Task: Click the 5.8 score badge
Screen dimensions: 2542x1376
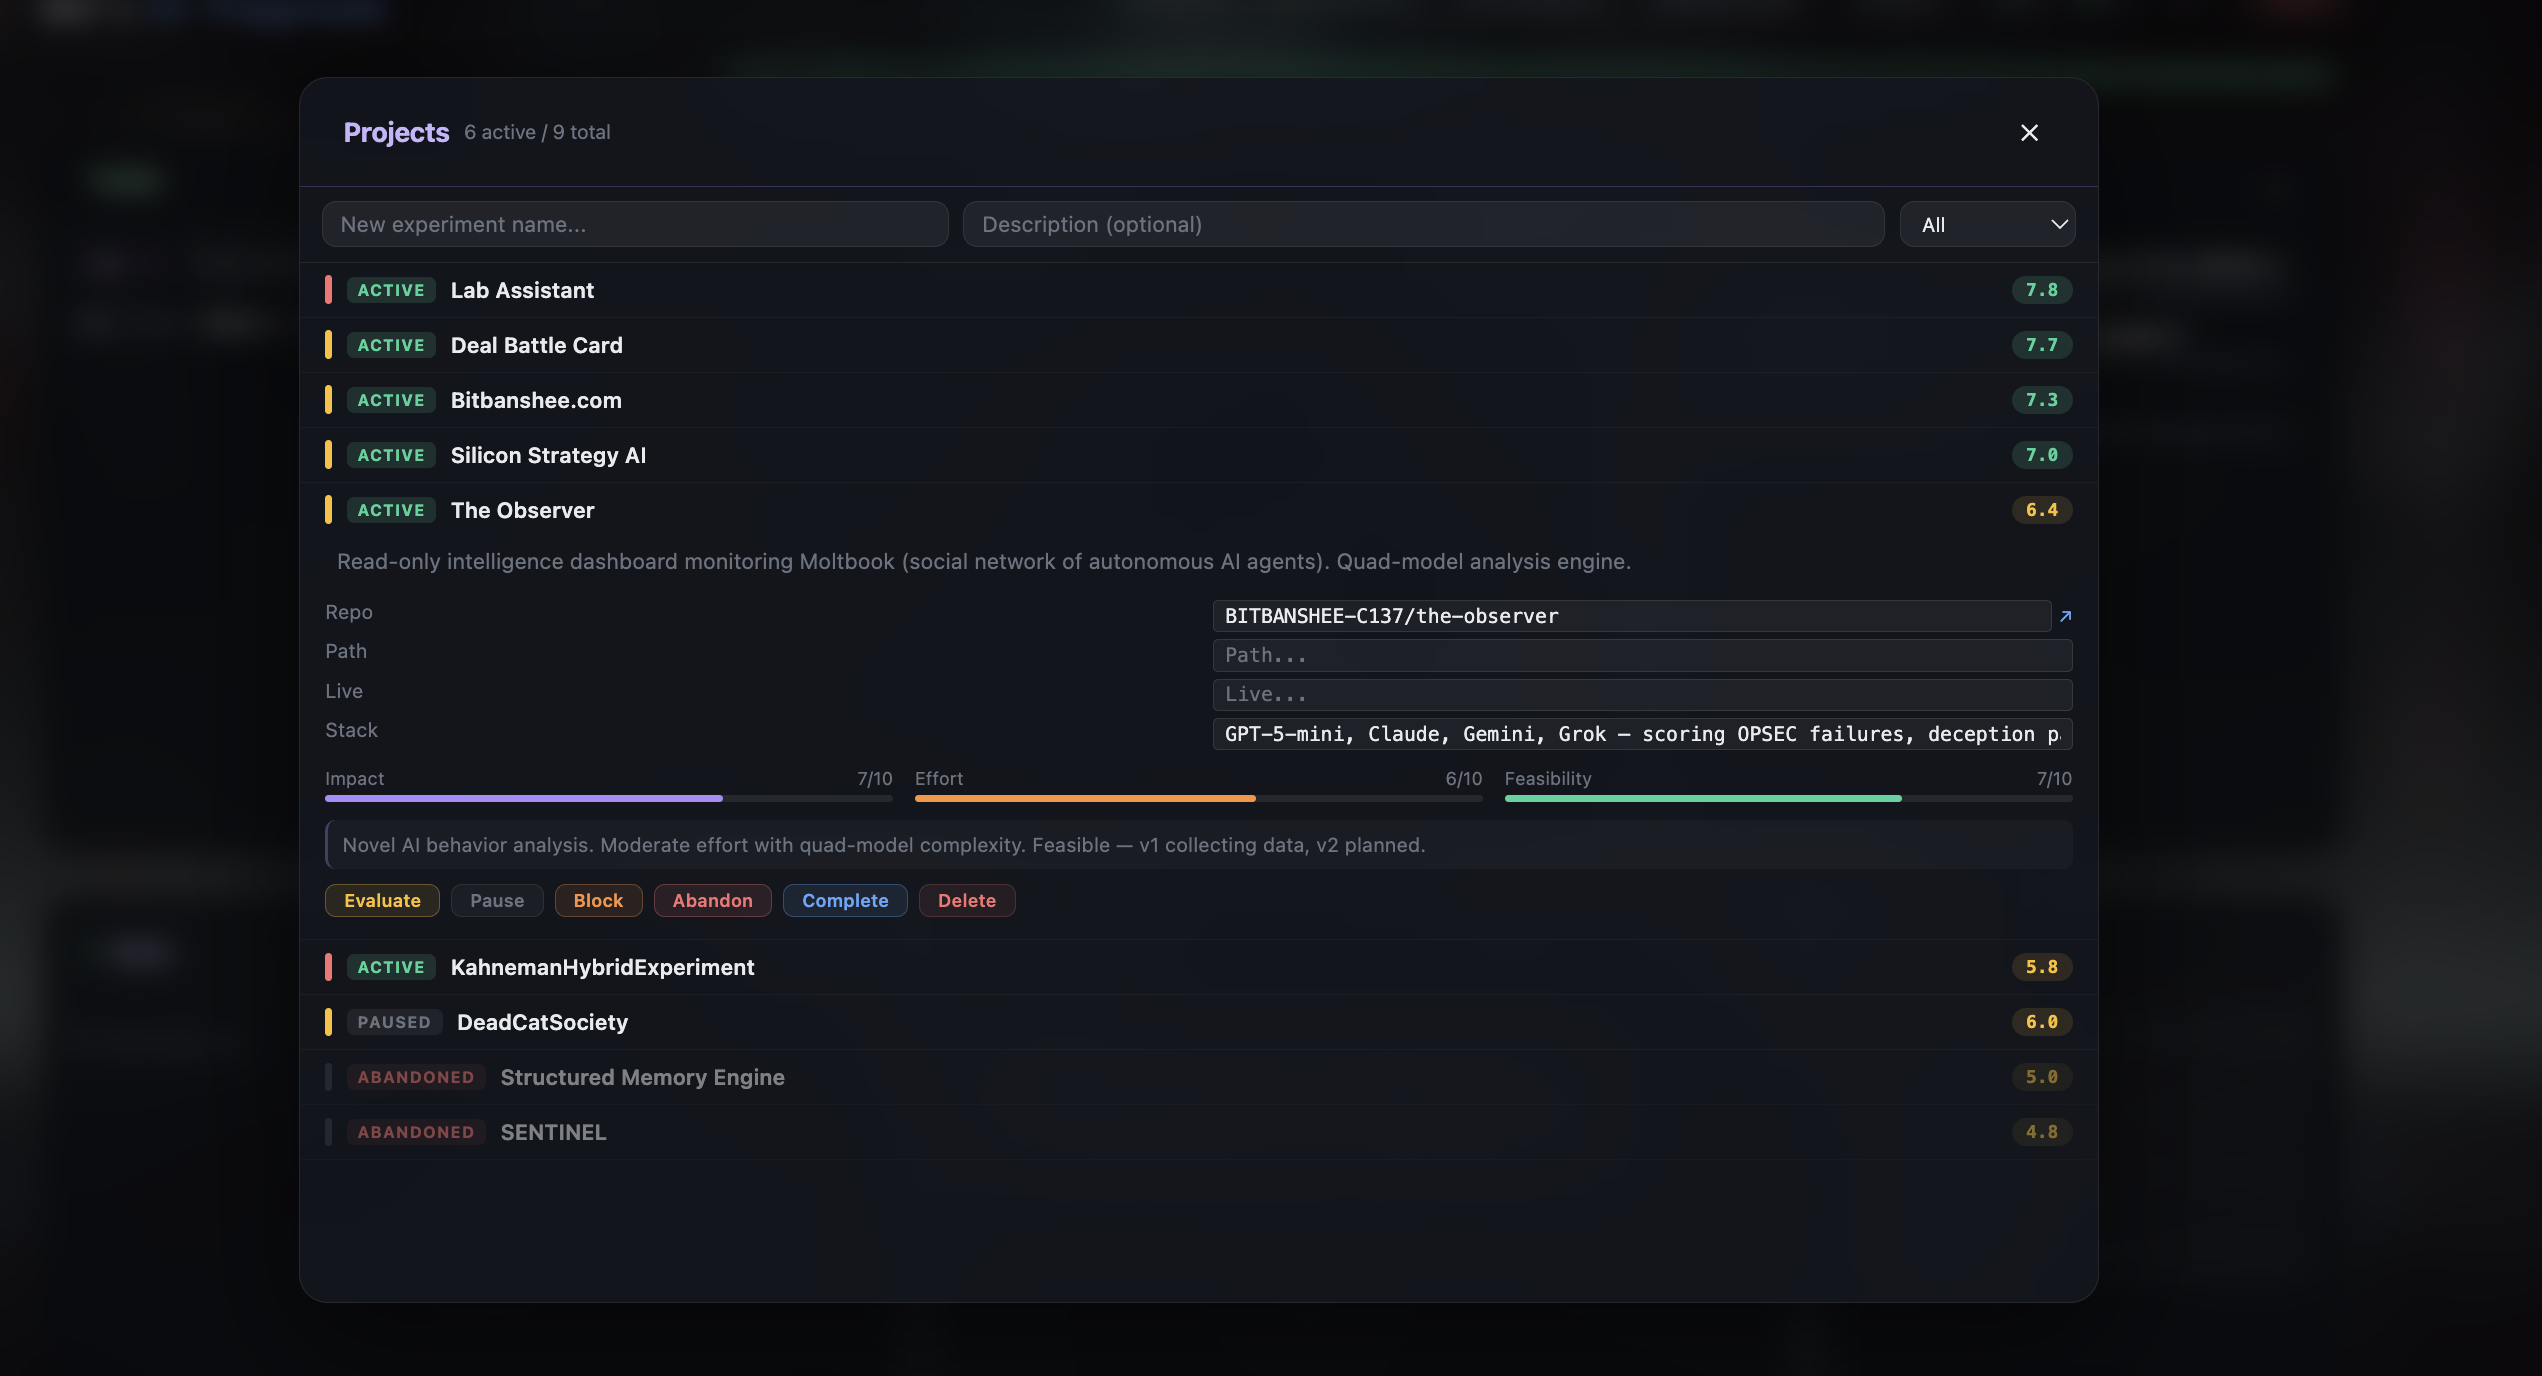Action: pos(2042,967)
